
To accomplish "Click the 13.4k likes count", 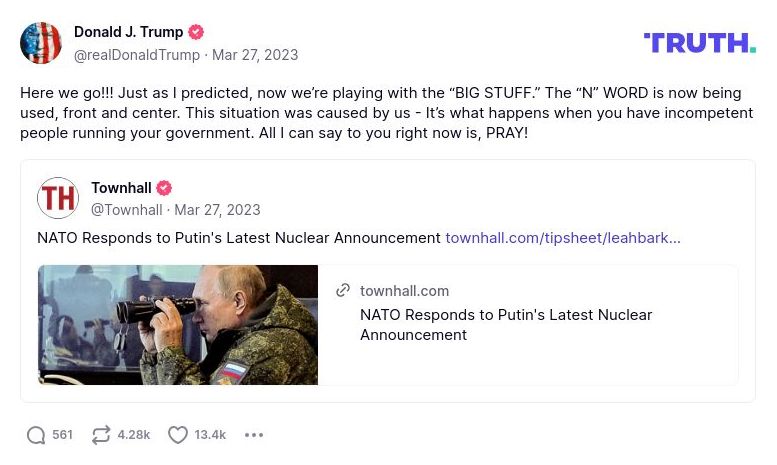I will coord(210,435).
